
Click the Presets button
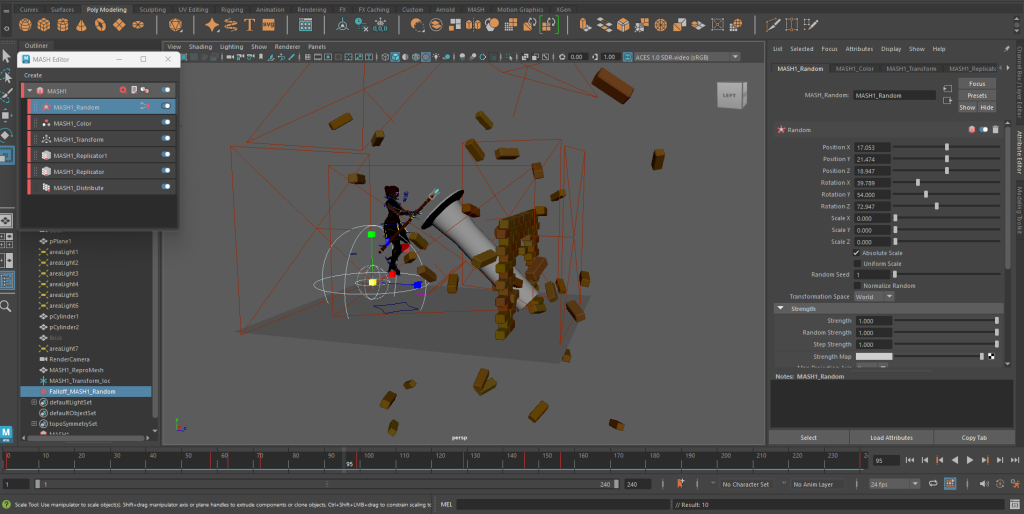coord(977,95)
